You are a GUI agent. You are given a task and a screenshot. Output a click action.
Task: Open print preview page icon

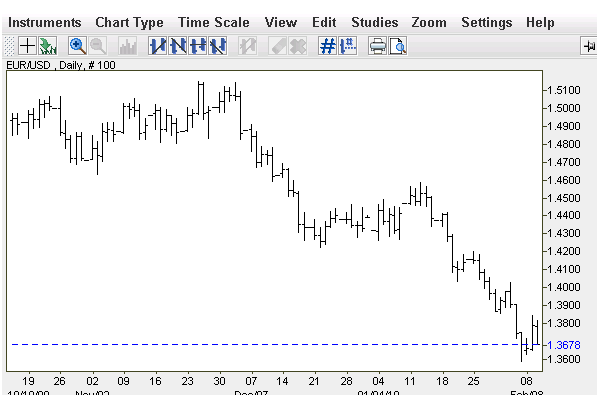[398, 46]
